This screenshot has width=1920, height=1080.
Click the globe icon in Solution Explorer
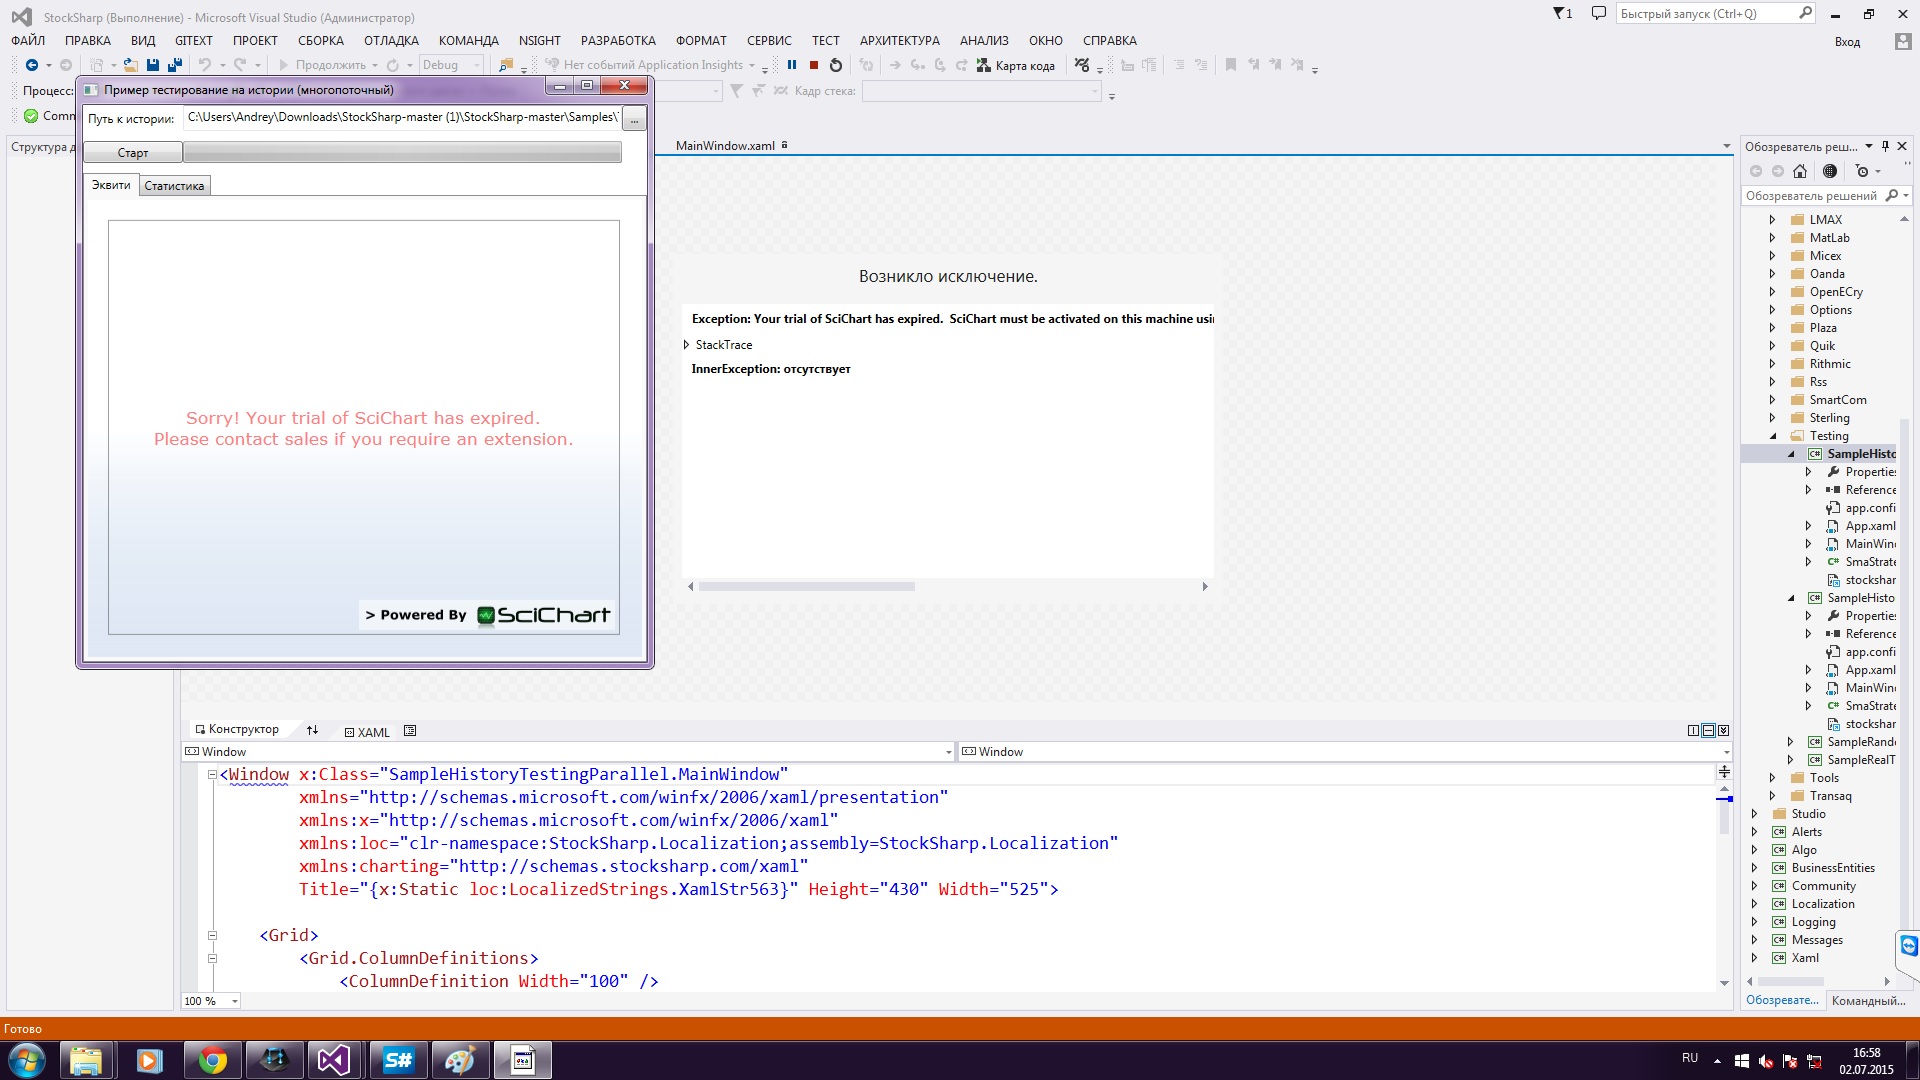1830,171
